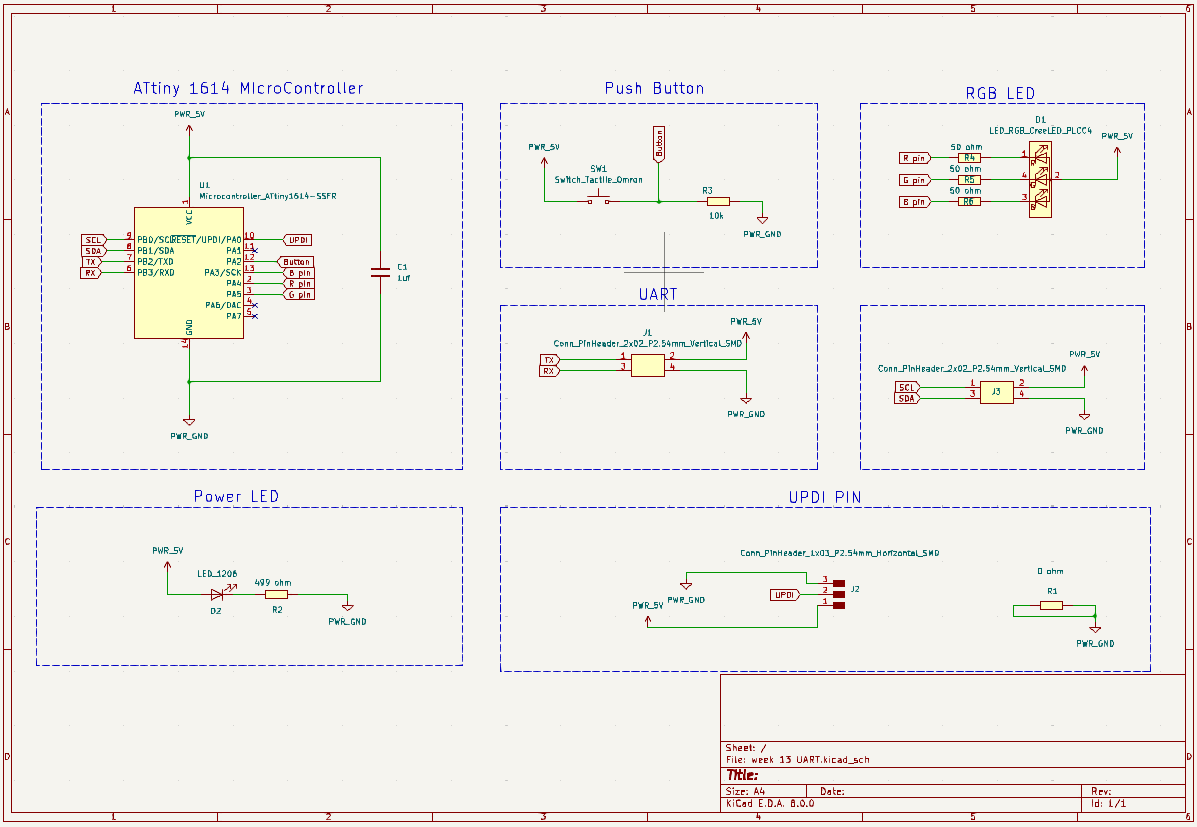Click the J2 UPDI pin header symbol
Screen dimensions: 1197x827
pos(838,592)
